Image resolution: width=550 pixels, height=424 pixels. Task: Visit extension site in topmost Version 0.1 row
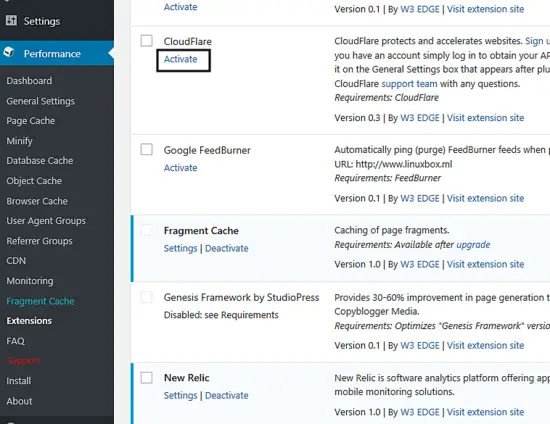tap(485, 9)
